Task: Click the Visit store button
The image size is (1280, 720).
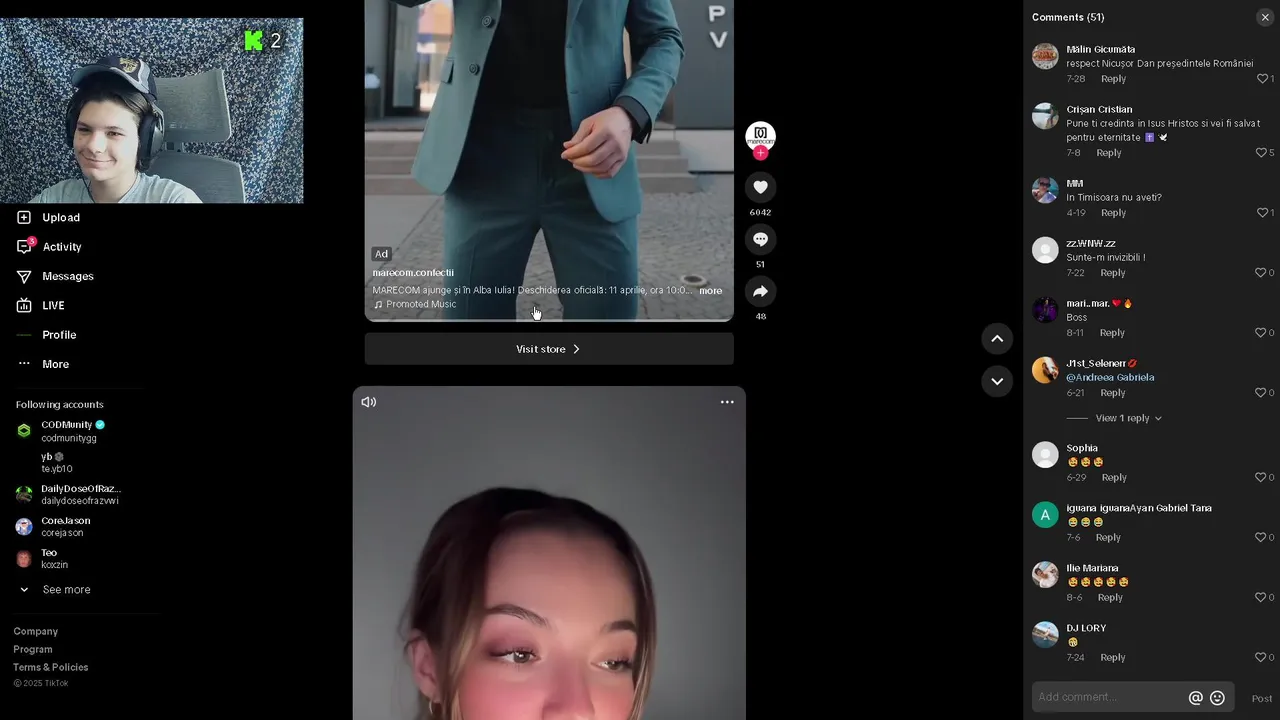Action: (549, 349)
